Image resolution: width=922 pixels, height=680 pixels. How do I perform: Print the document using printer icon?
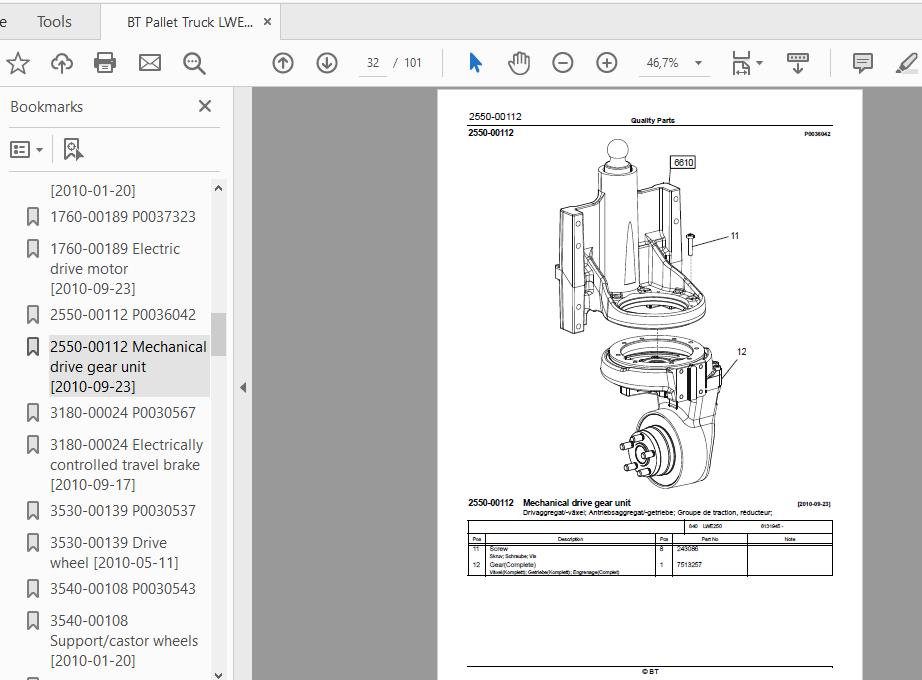[105, 63]
